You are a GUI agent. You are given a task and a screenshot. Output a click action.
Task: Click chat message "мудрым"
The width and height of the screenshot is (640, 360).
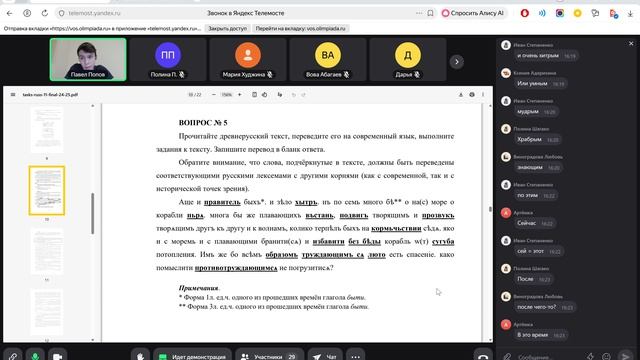click(536, 112)
